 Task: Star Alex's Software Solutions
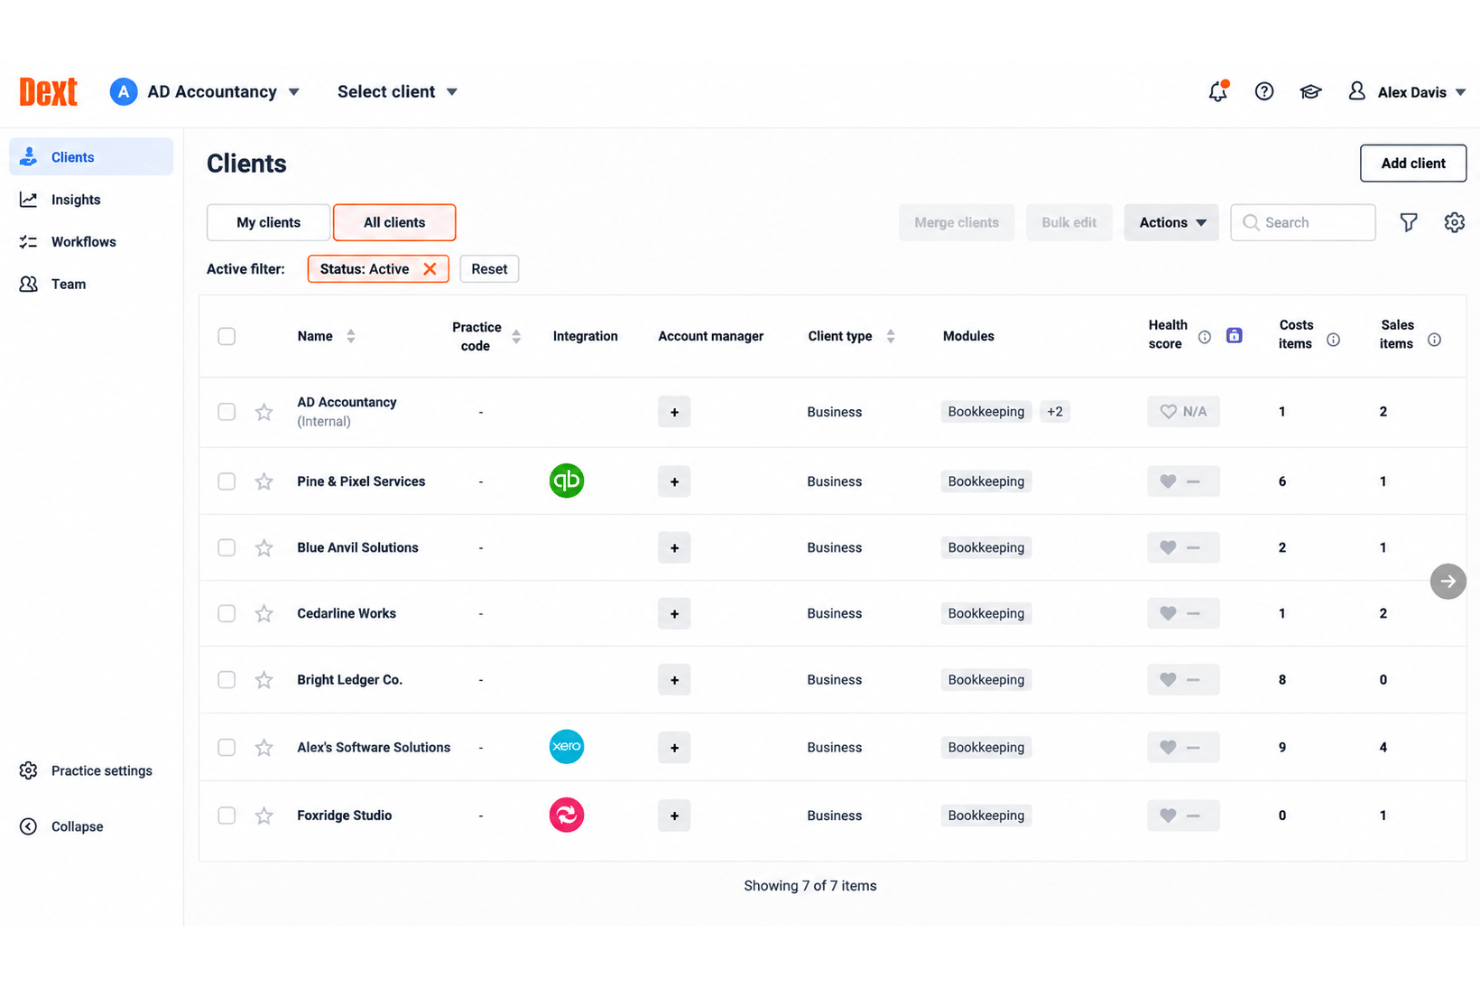pyautogui.click(x=264, y=748)
